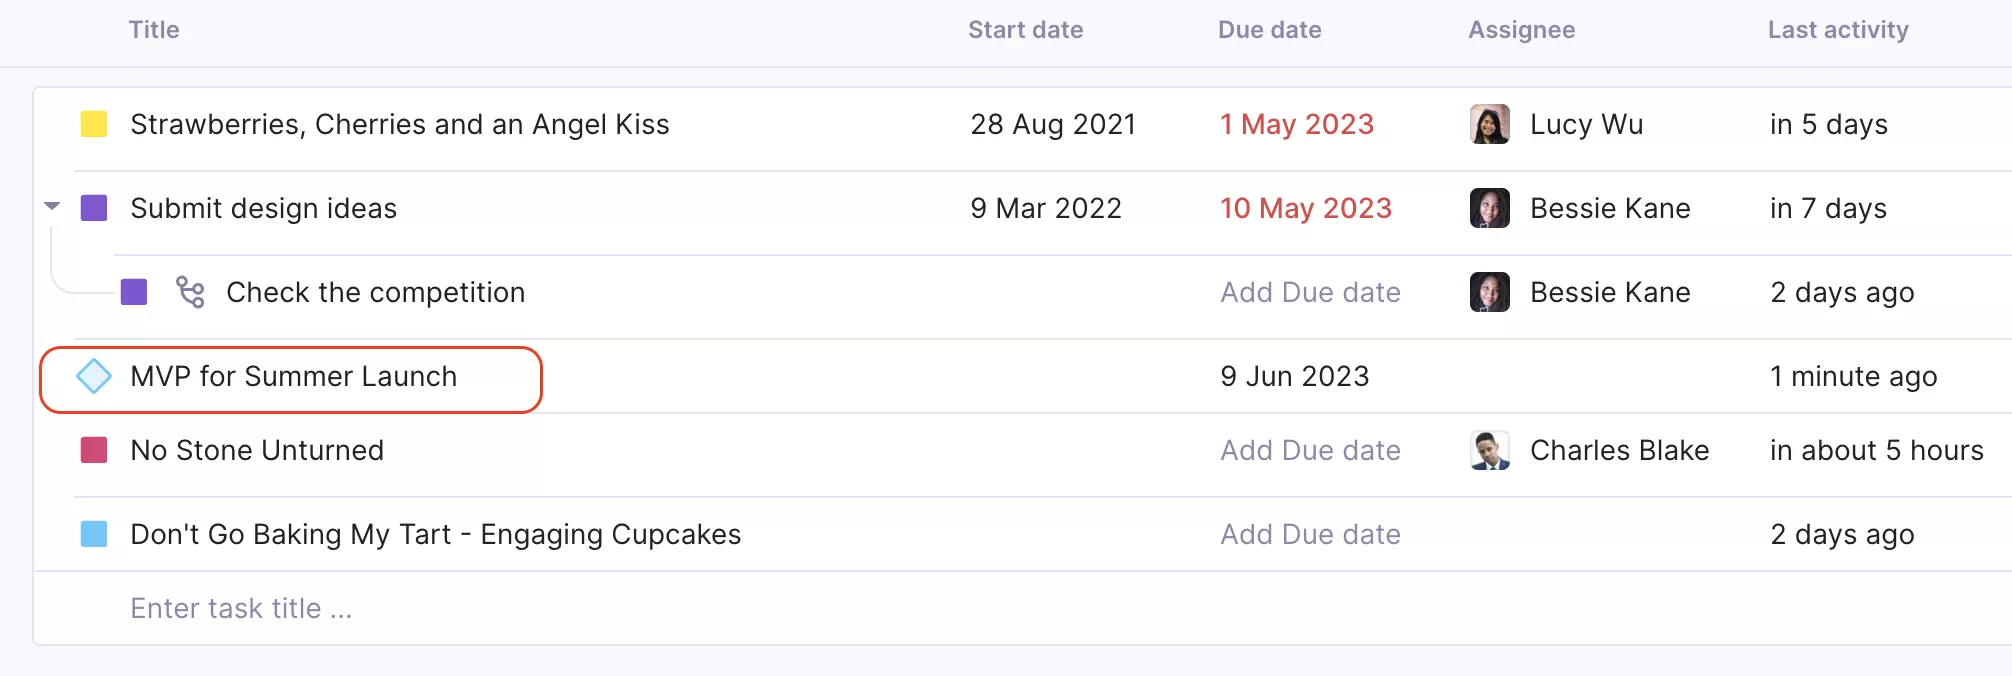
Task: Click the yellow status square for Strawberries task
Action: click(94, 124)
